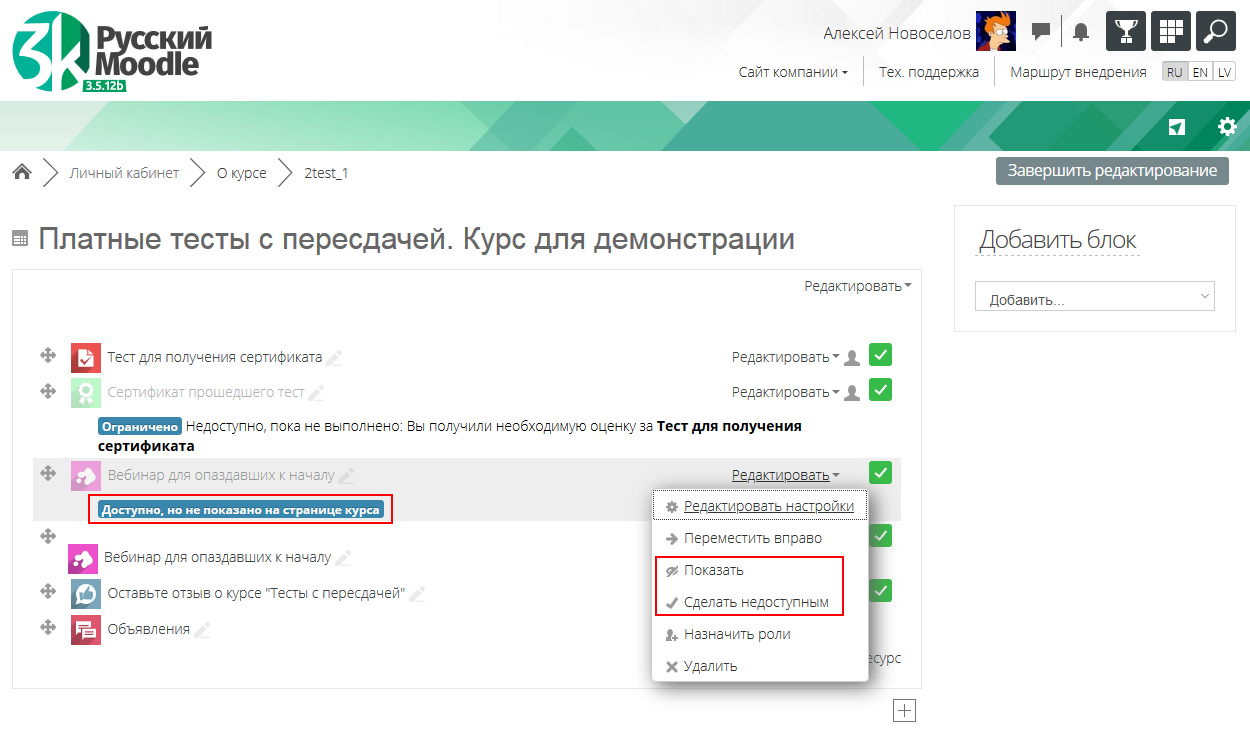The image size is (1250, 731).
Task: Click pencil icon next to Объявления
Action: pyautogui.click(x=203, y=630)
